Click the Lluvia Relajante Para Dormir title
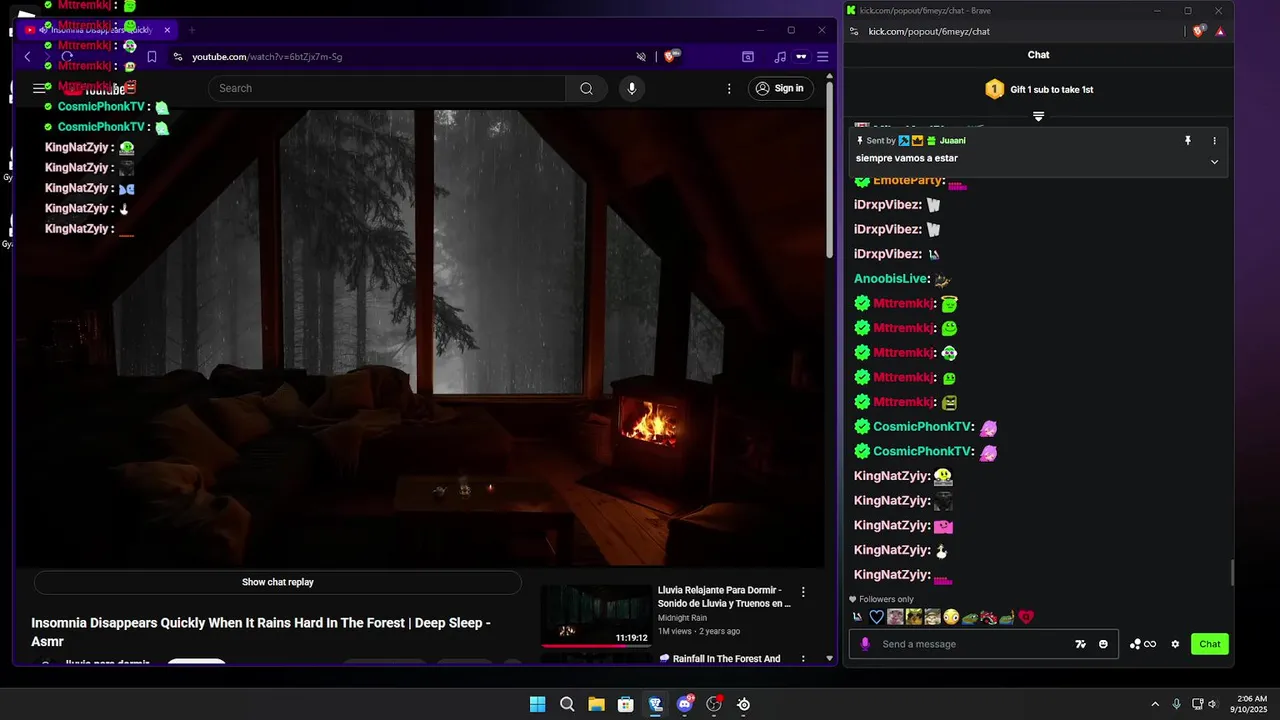1280x720 pixels. 724,597
